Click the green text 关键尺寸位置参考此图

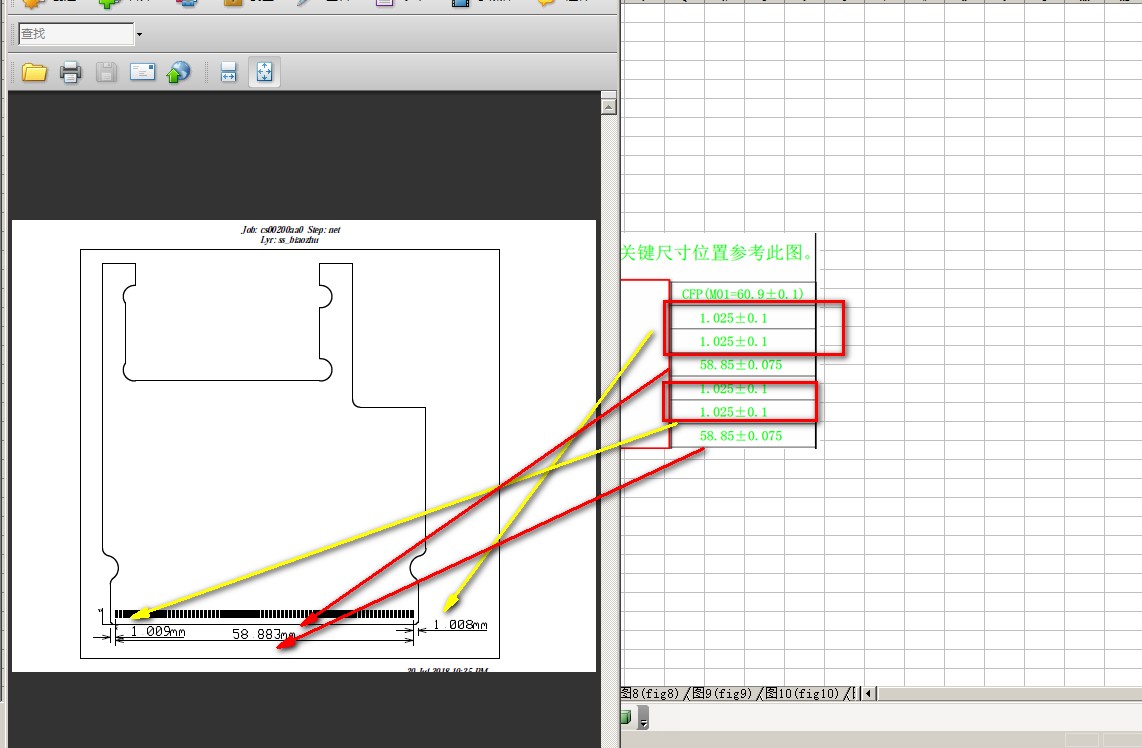717,253
